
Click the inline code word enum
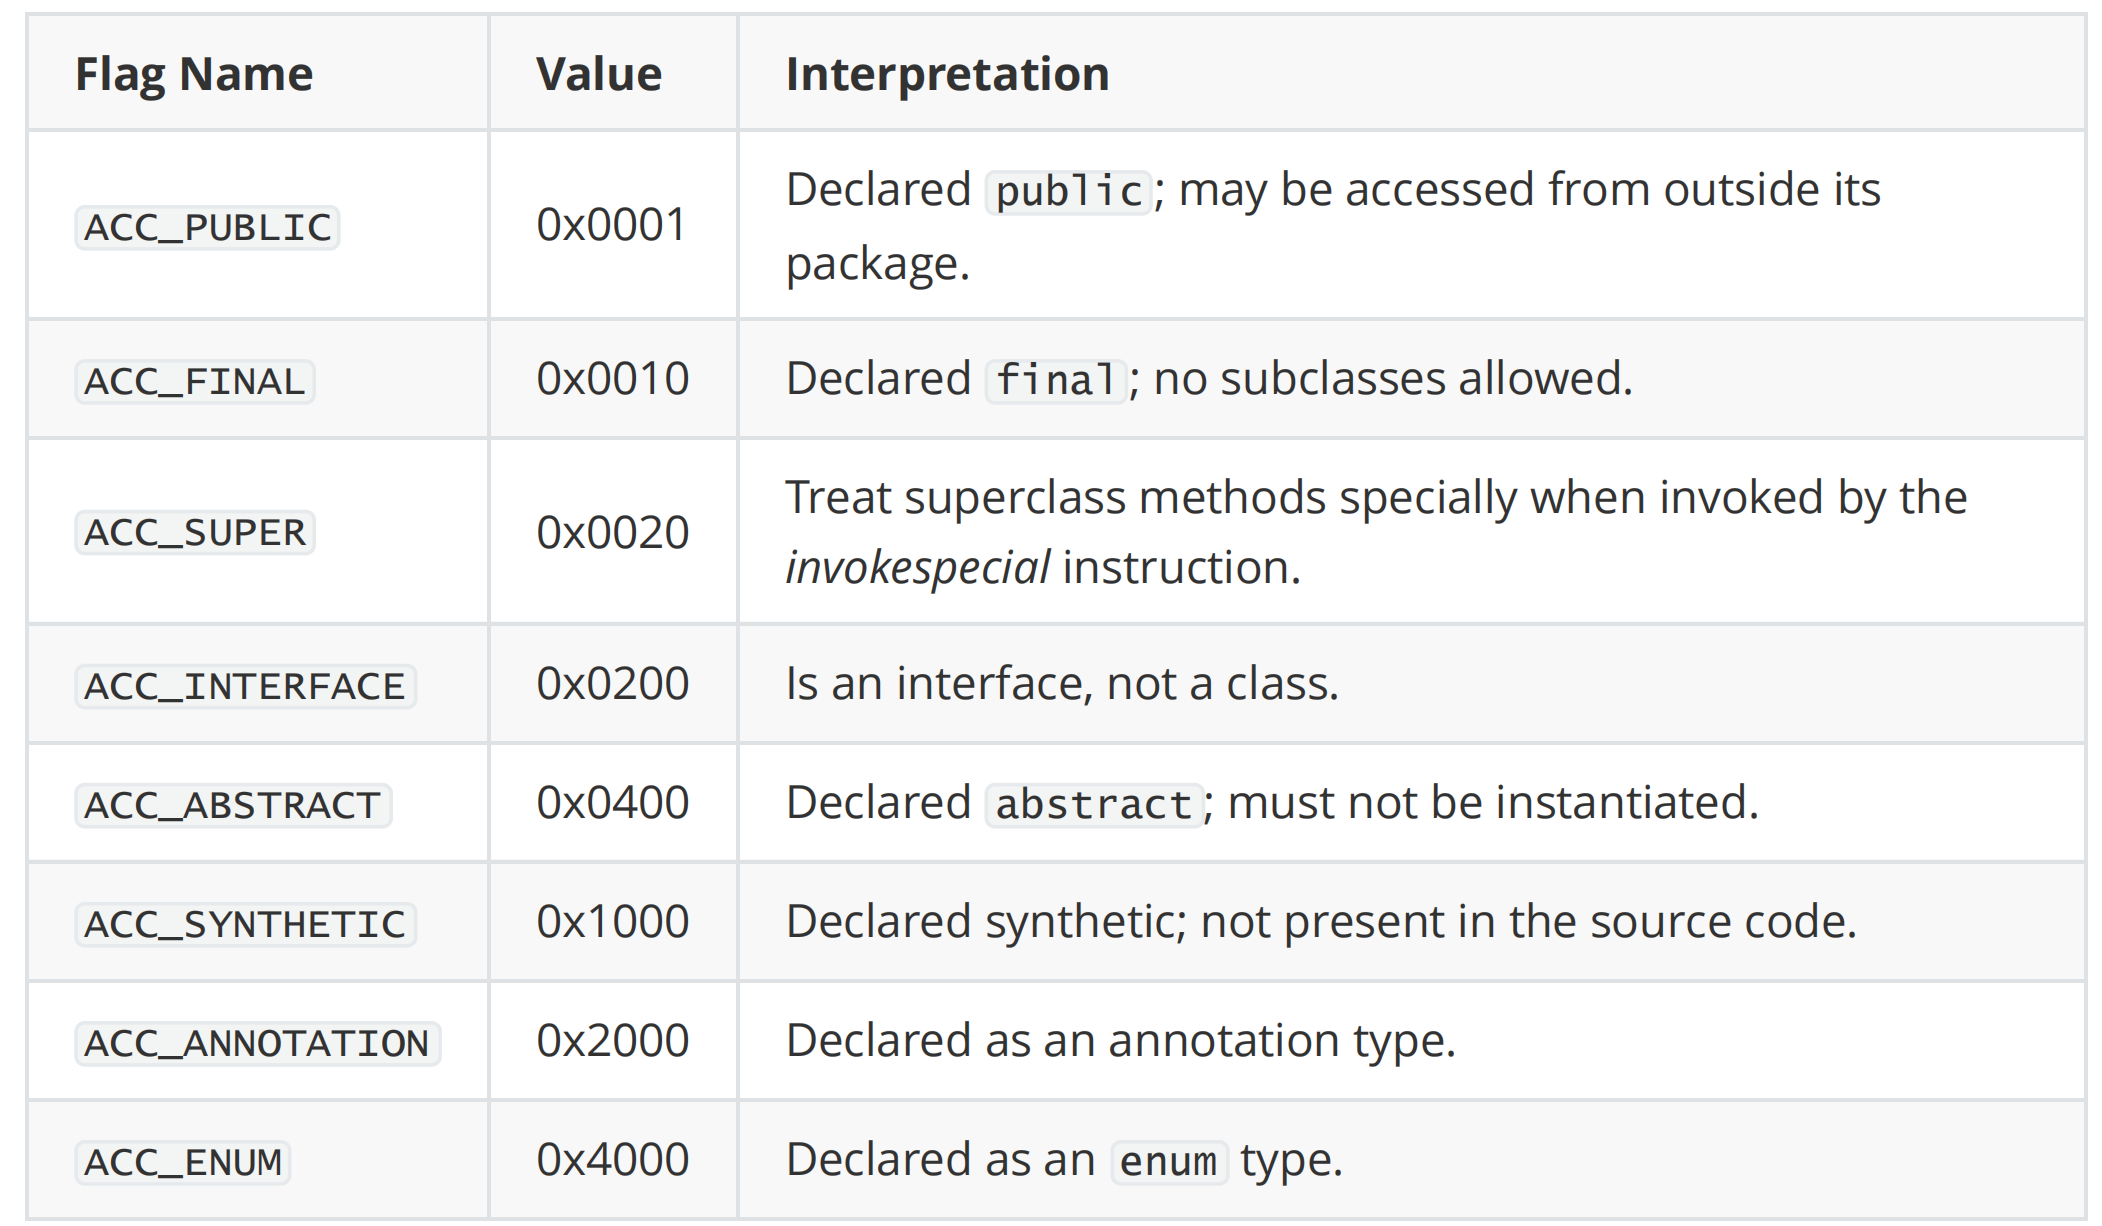tap(1168, 1162)
